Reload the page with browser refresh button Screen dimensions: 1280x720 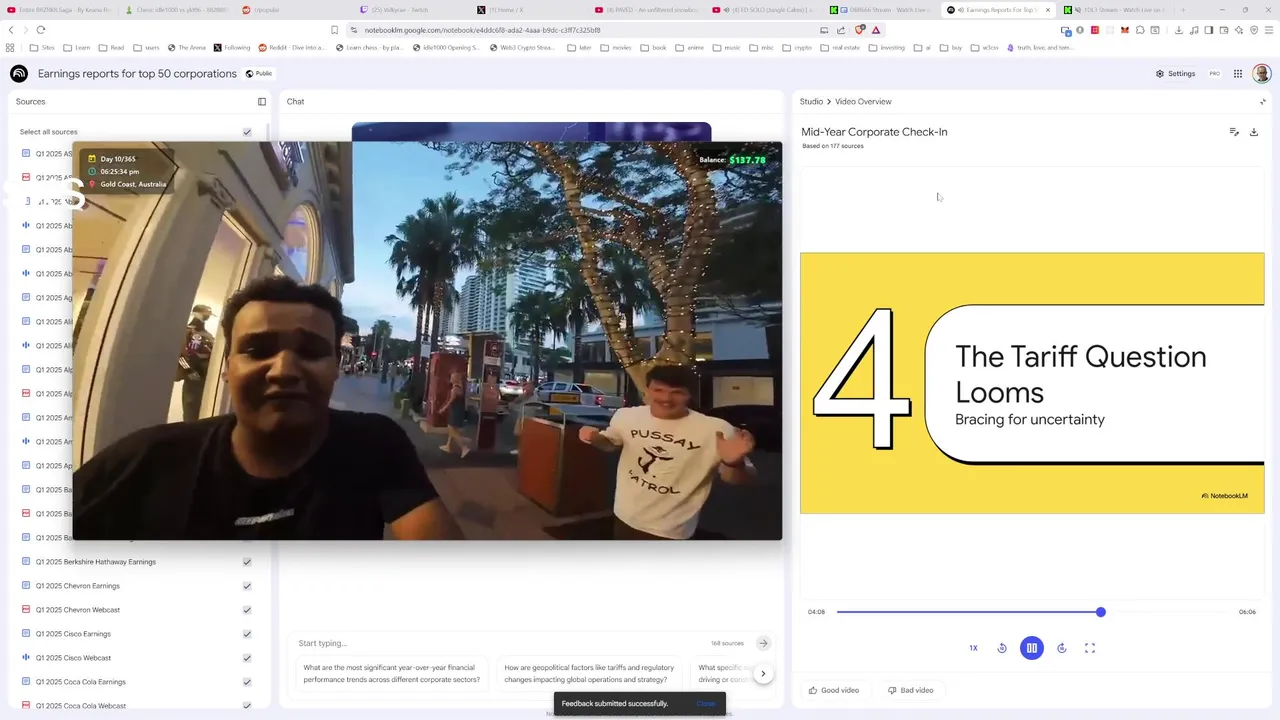pos(40,30)
